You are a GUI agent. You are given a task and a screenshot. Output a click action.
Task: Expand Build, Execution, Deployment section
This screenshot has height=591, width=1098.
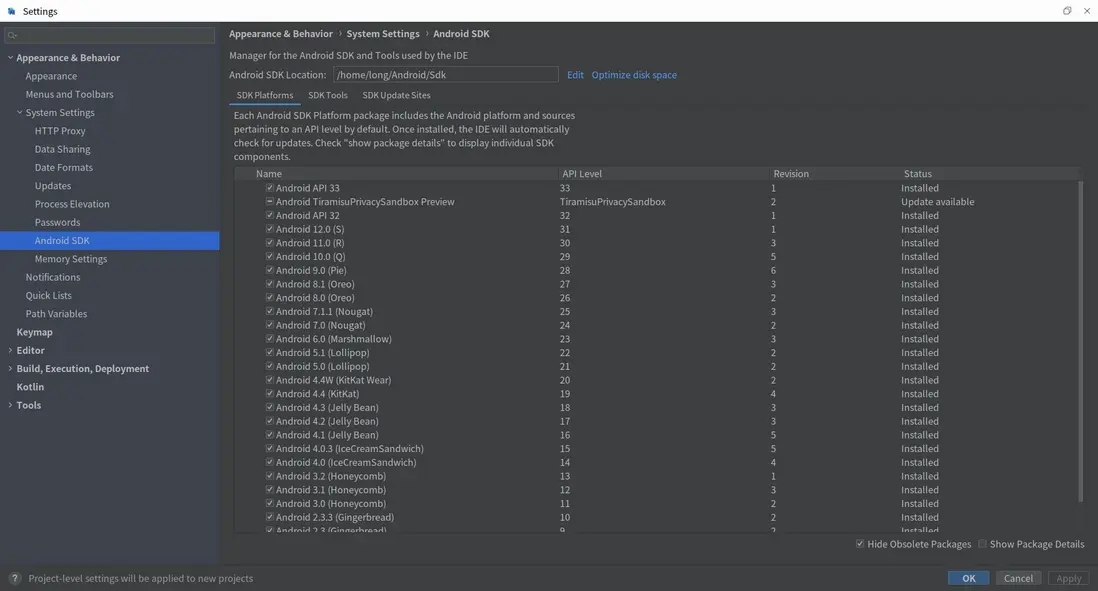coord(10,369)
